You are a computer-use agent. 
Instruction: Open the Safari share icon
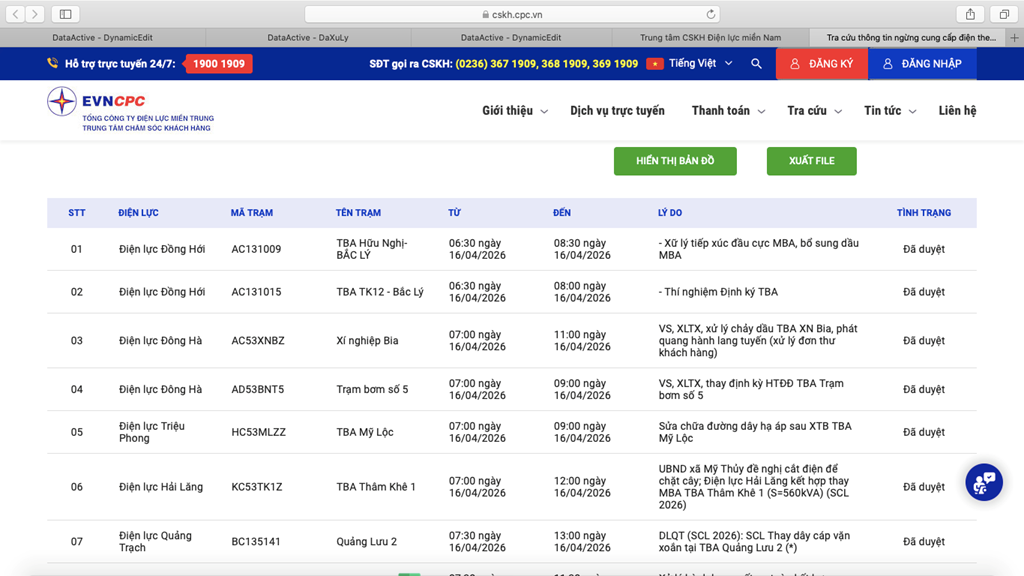coord(970,14)
